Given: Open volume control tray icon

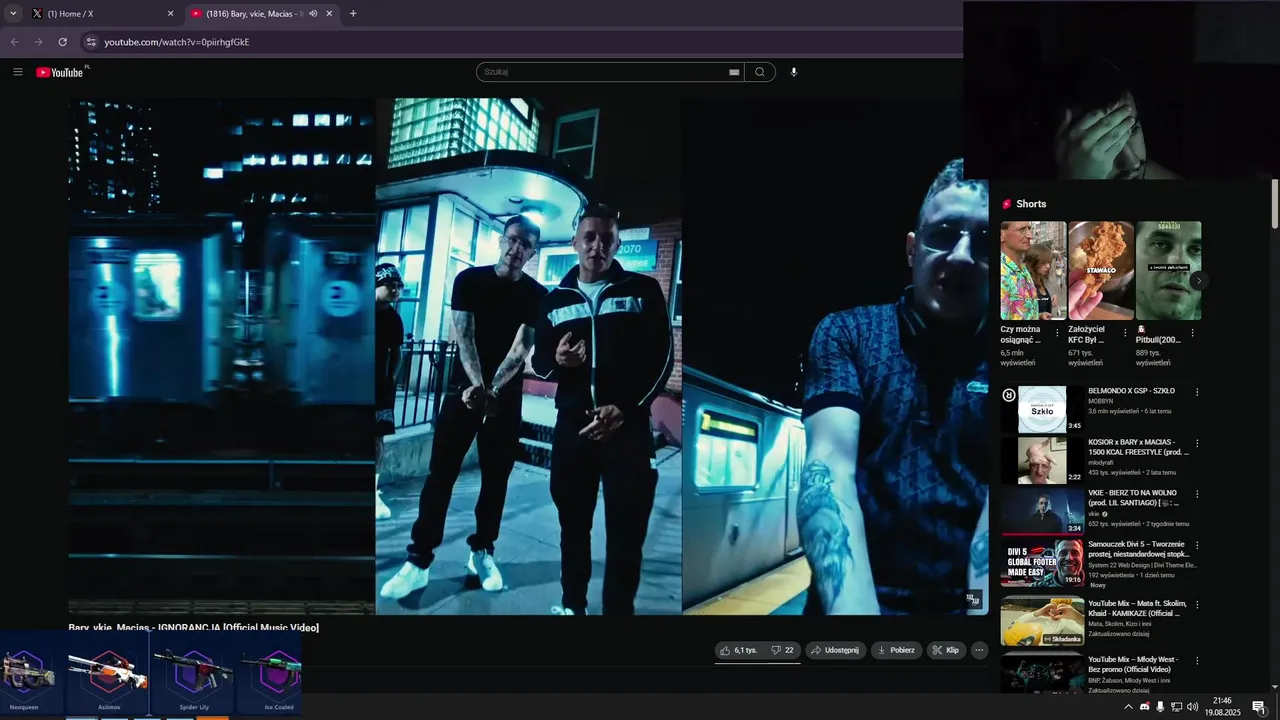Looking at the screenshot, I should 1192,707.
